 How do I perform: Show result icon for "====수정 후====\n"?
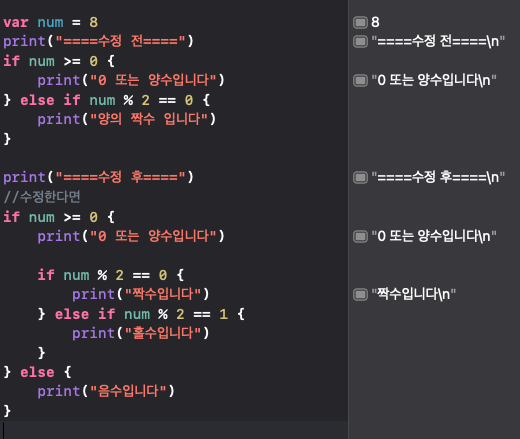pos(360,177)
